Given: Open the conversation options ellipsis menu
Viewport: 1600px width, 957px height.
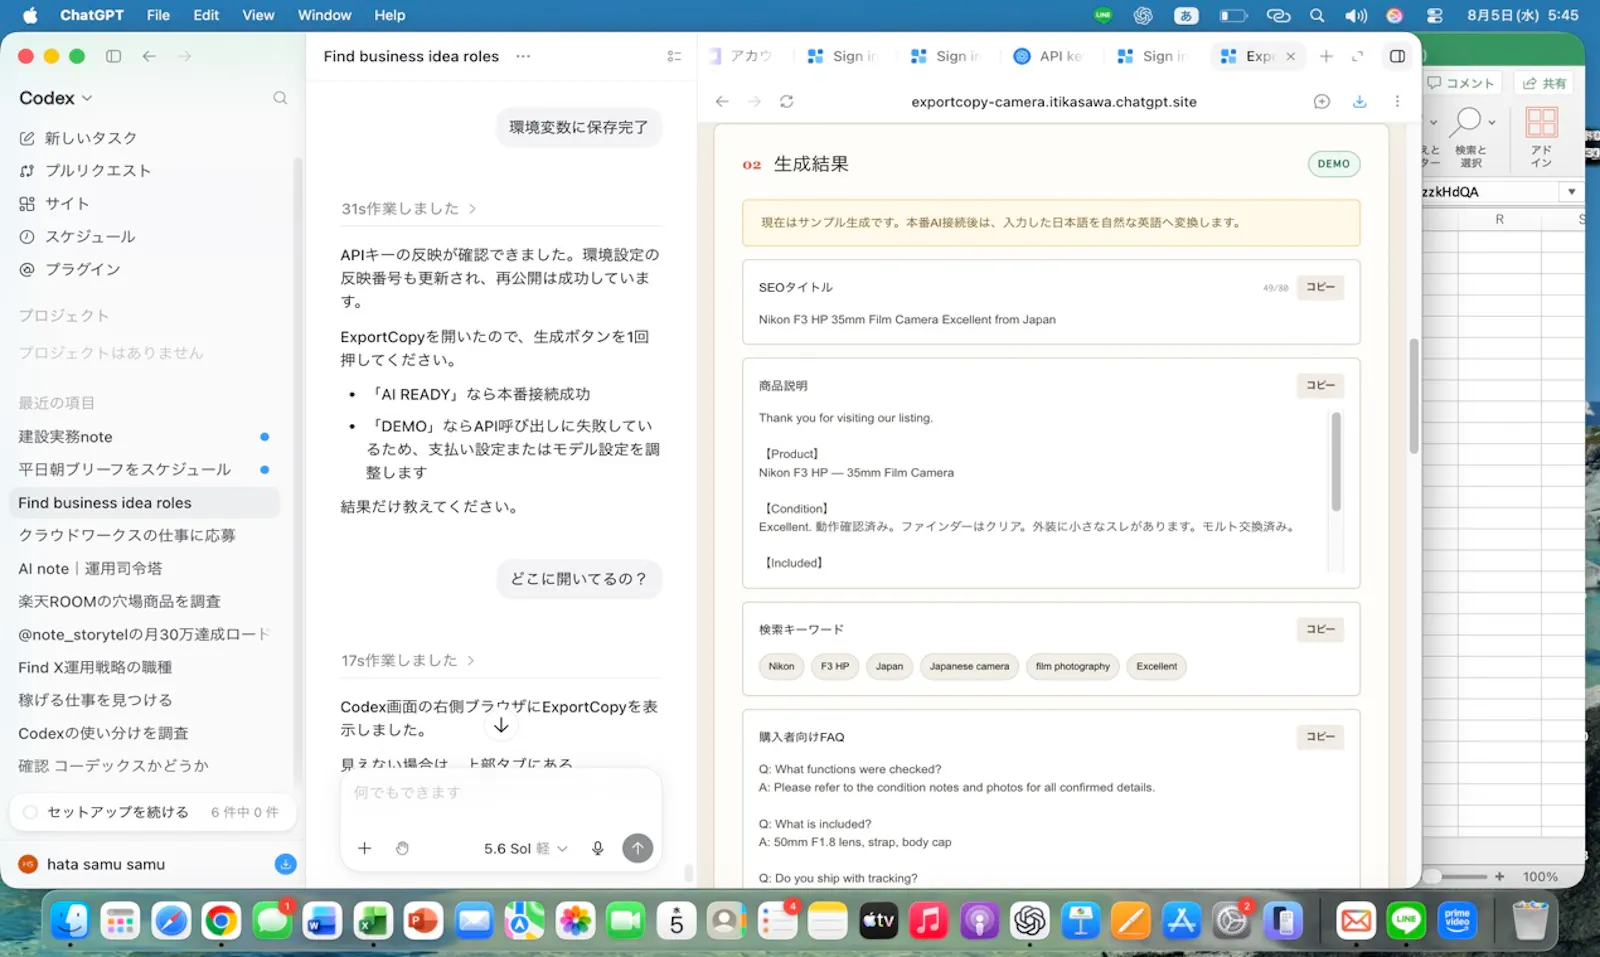Looking at the screenshot, I should [523, 56].
